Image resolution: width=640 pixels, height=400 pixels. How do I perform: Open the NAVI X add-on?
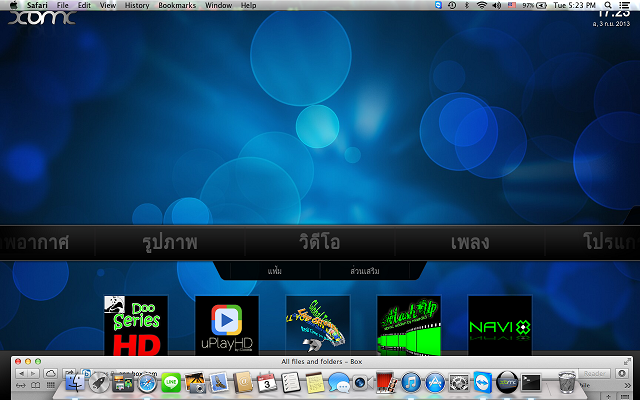[x=500, y=326]
